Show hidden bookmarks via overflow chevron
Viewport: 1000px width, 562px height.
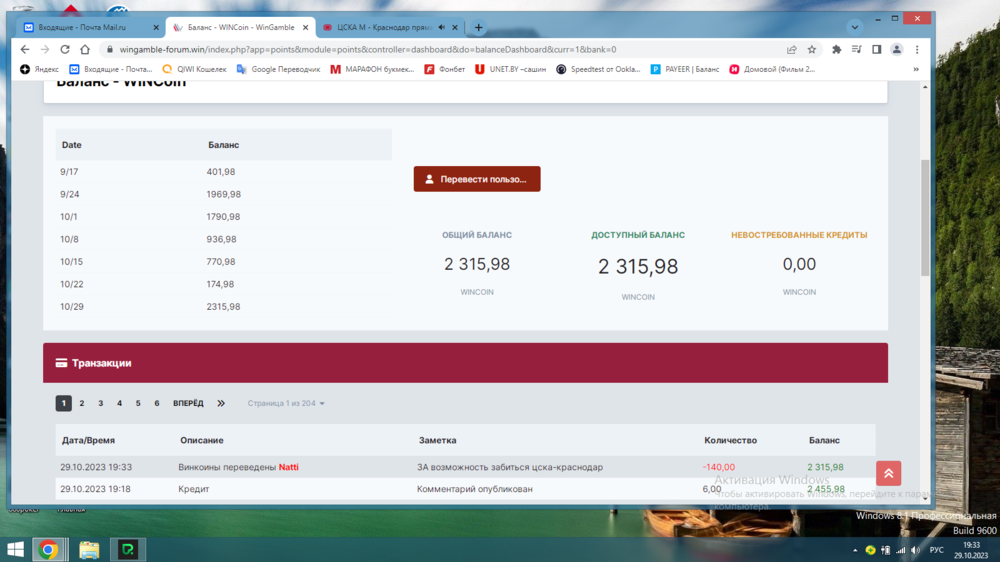click(915, 69)
